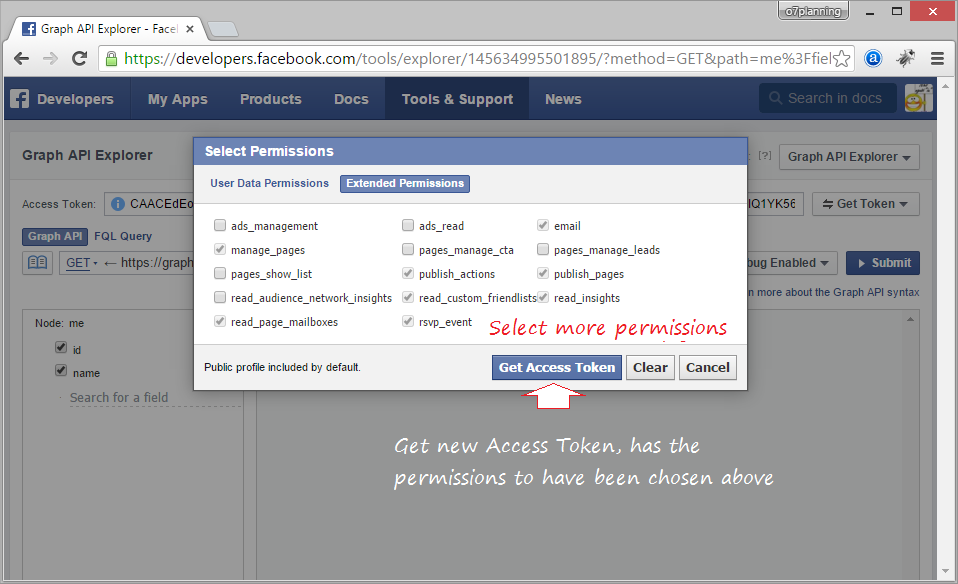The height and width of the screenshot is (584, 958).
Task: Toggle the id field checkbox
Action: (61, 348)
